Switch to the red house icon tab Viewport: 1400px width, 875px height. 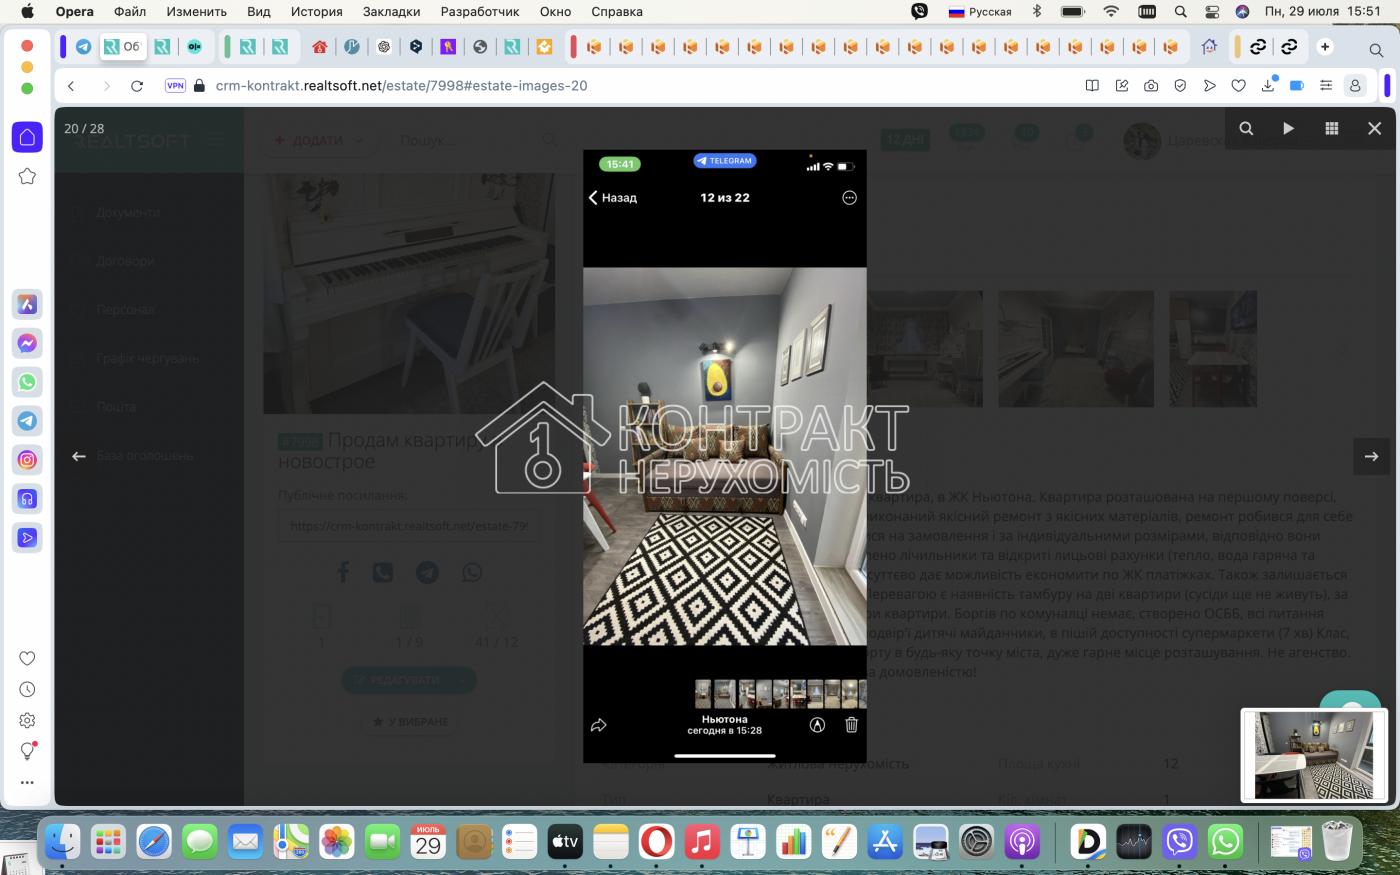pyautogui.click(x=320, y=47)
